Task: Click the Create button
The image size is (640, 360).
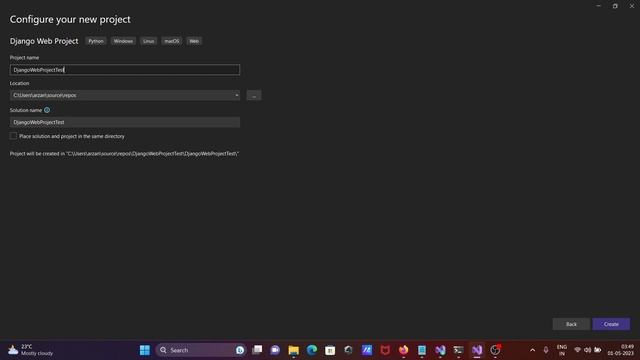Action: click(x=611, y=324)
